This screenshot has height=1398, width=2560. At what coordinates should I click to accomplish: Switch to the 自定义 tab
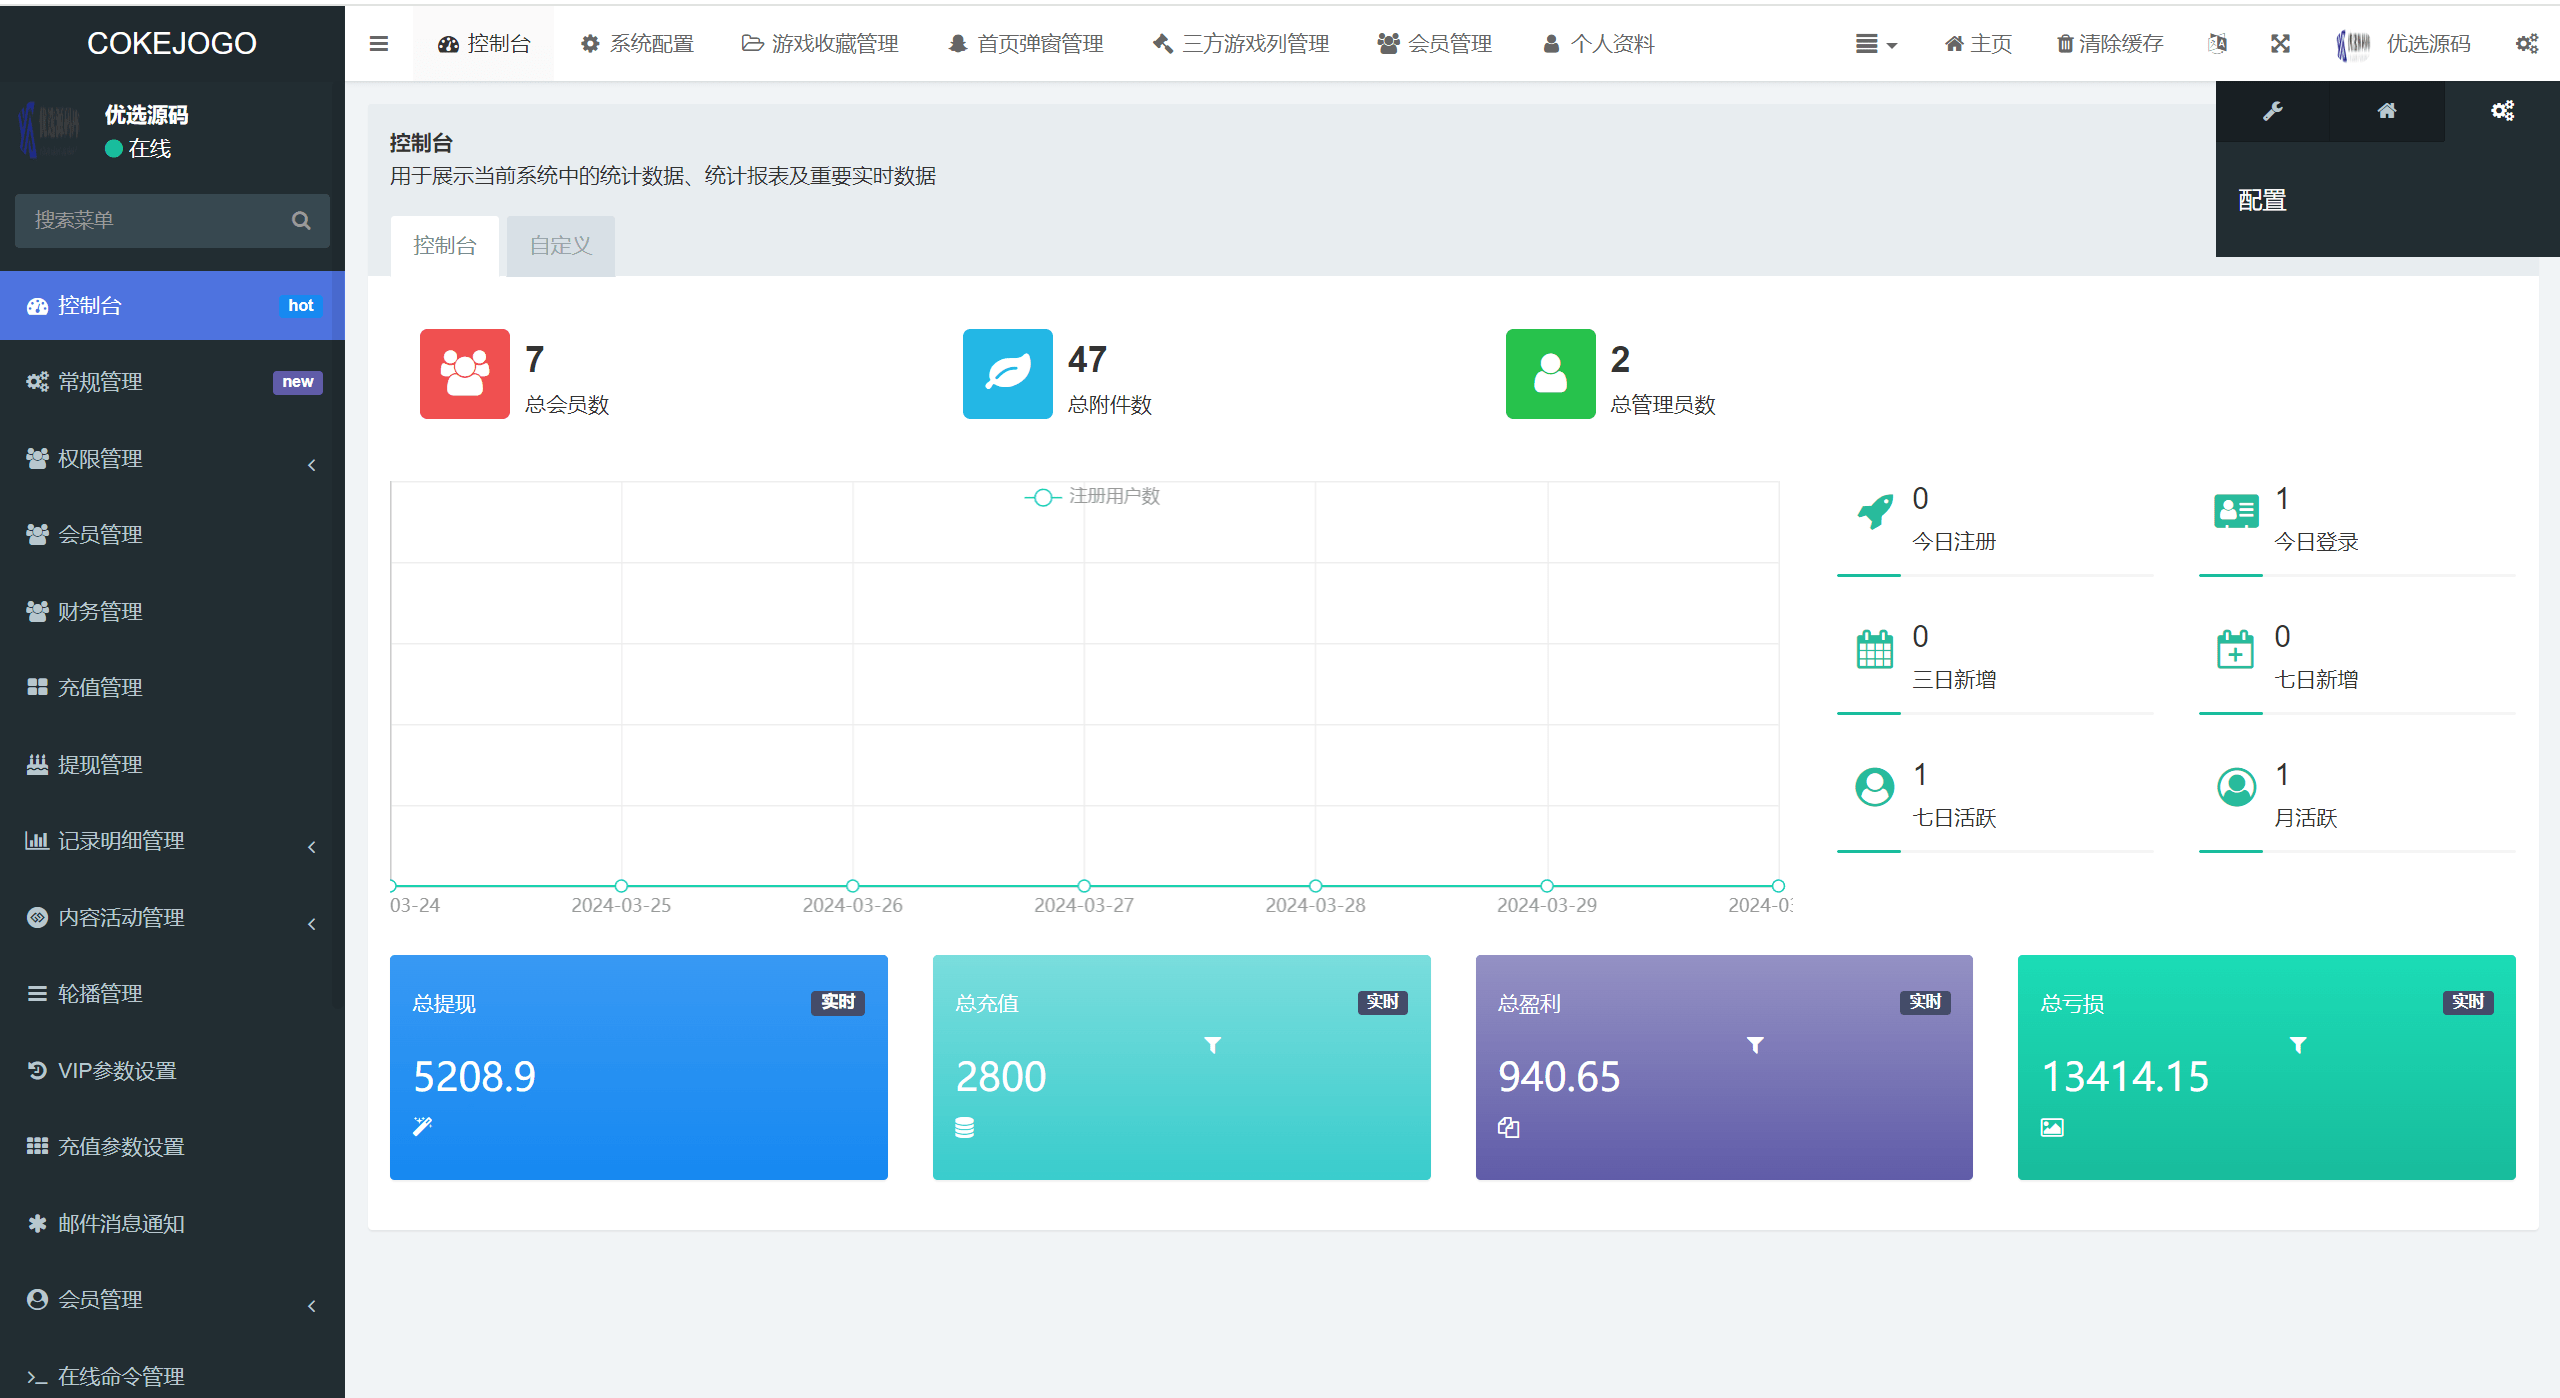[x=560, y=246]
